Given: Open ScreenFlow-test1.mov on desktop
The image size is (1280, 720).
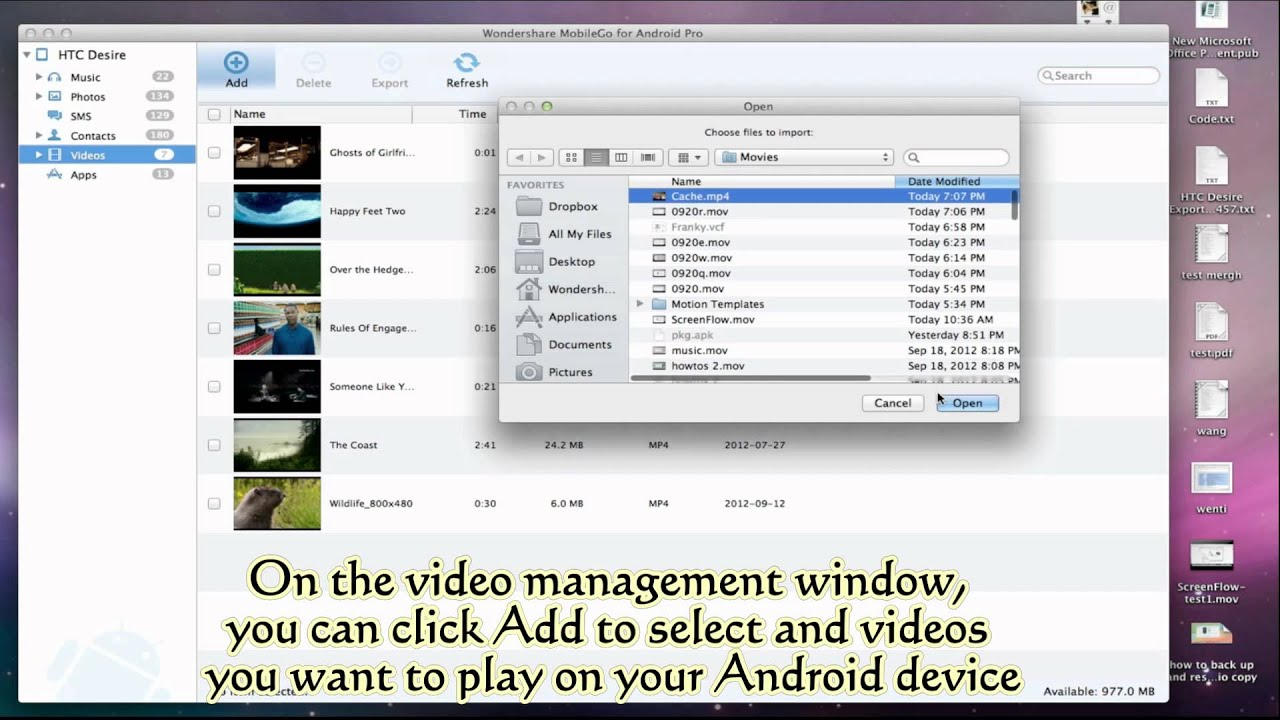Looking at the screenshot, I should click(x=1211, y=572).
